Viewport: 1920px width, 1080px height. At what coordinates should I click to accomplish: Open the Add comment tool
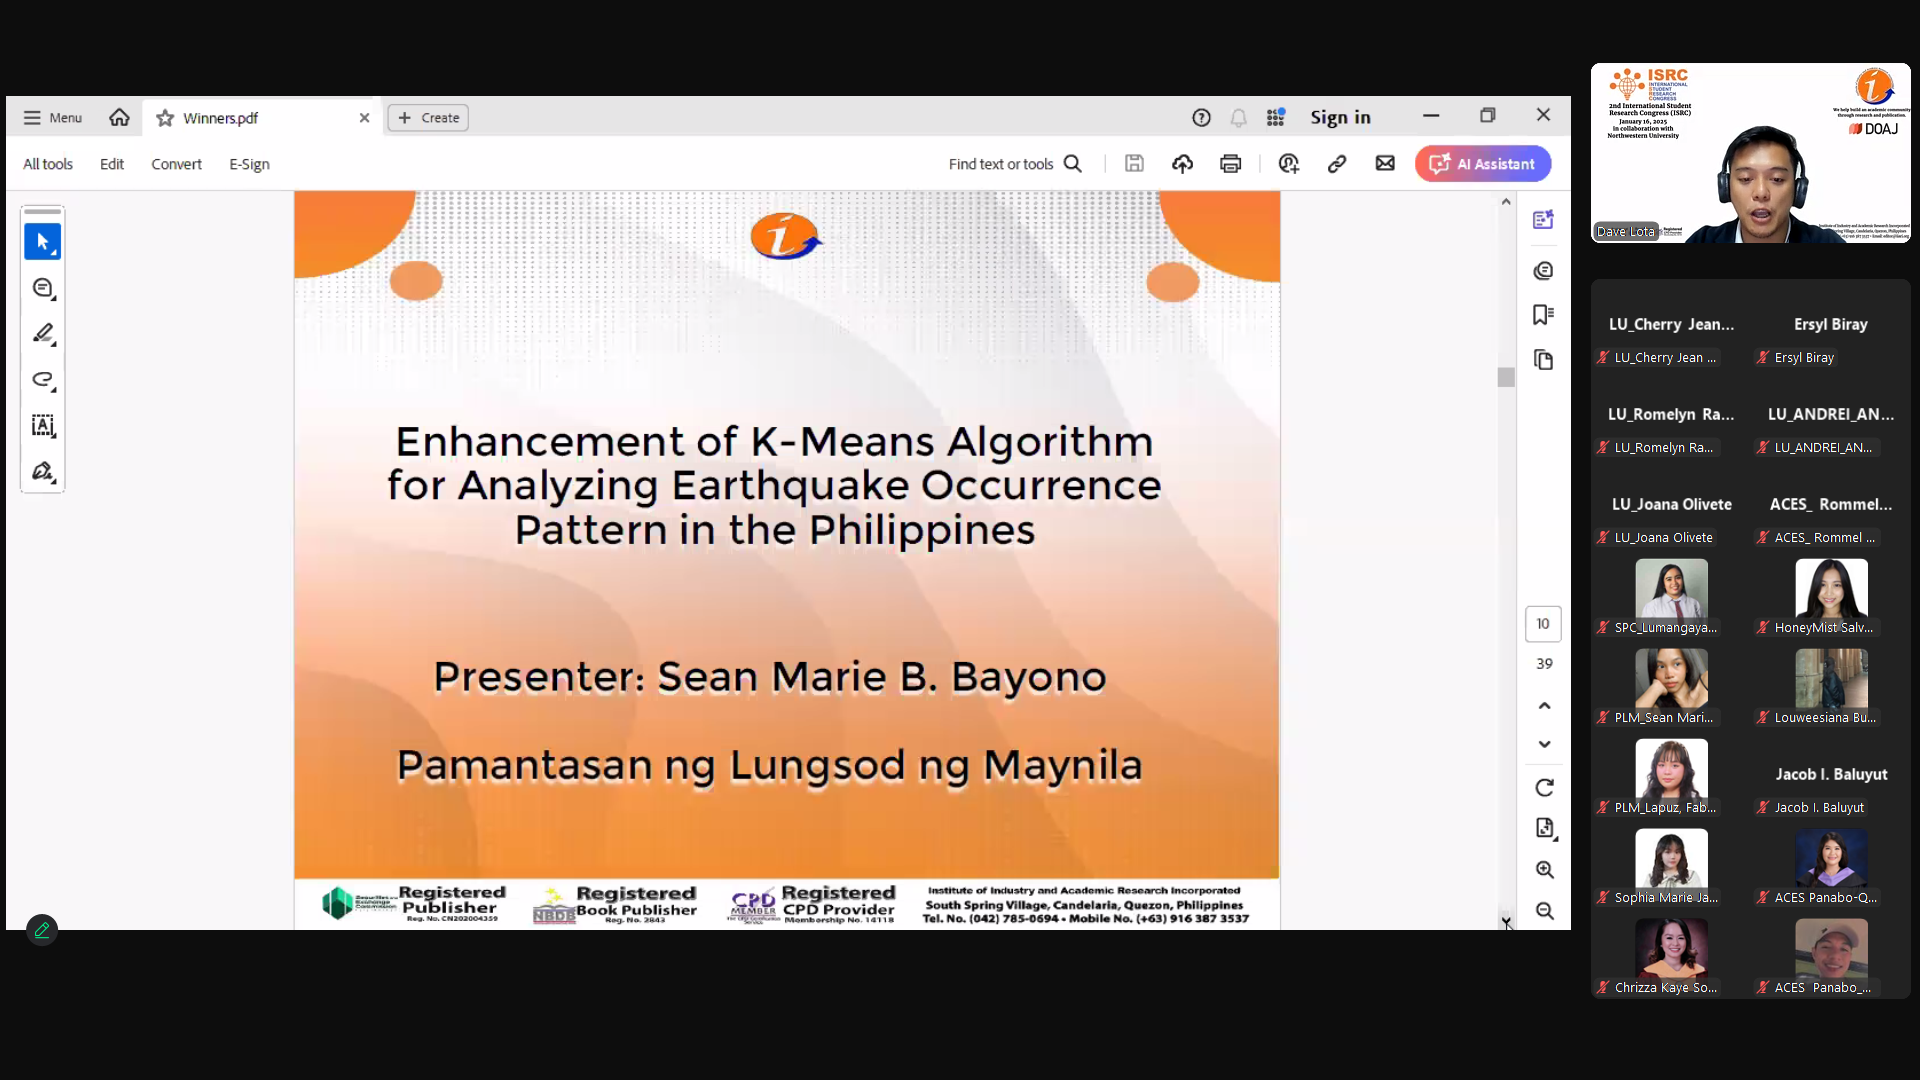42,288
